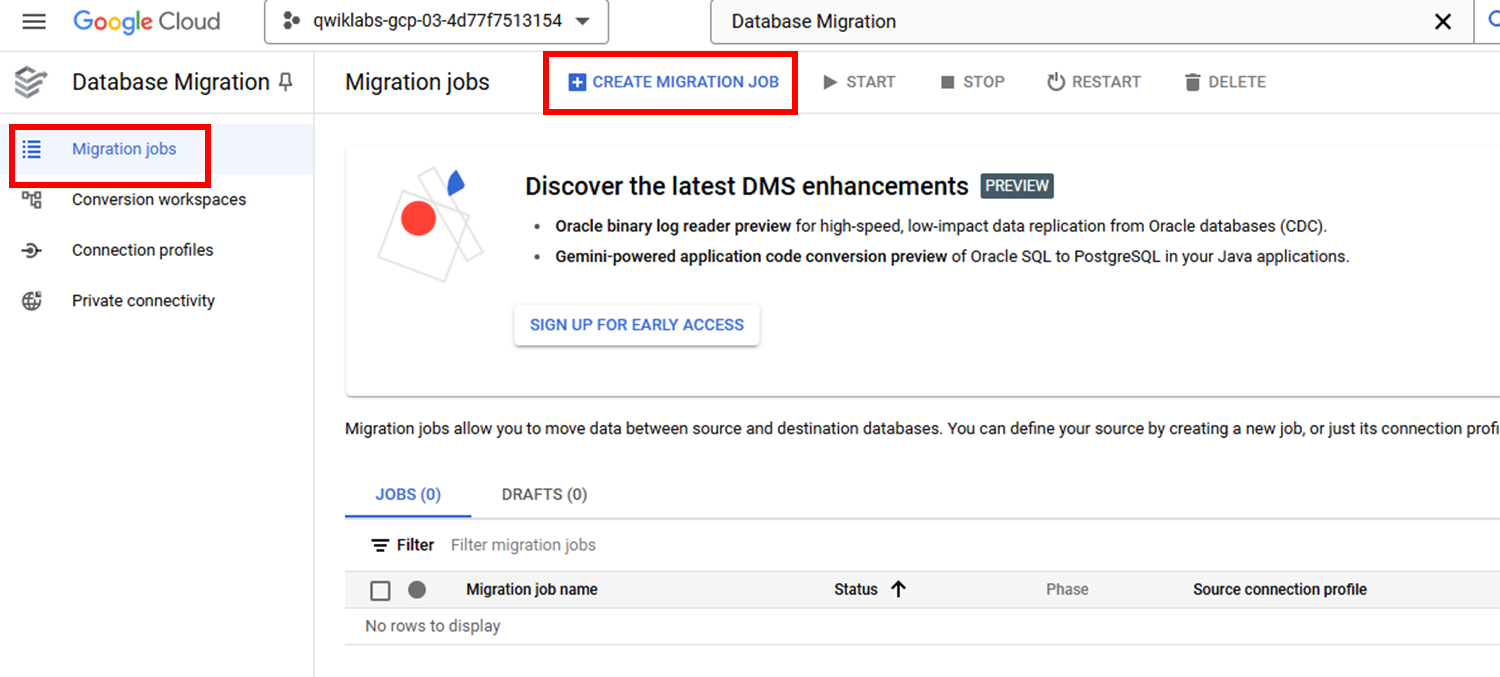Click the Connection profiles icon

[x=32, y=250]
